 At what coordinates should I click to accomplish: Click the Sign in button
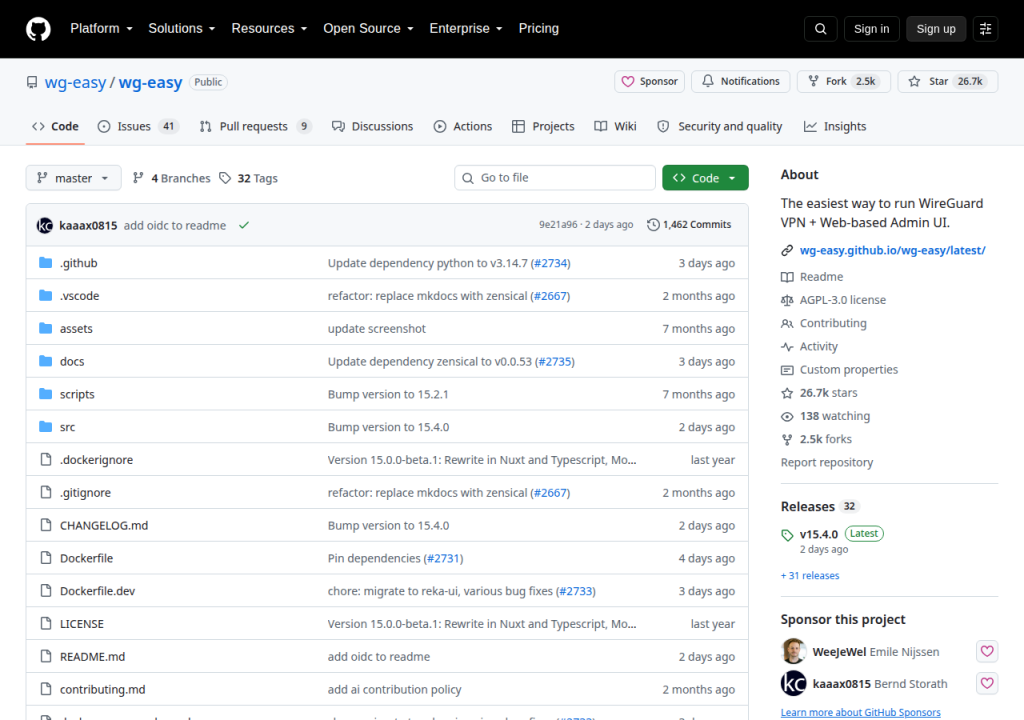(871, 29)
